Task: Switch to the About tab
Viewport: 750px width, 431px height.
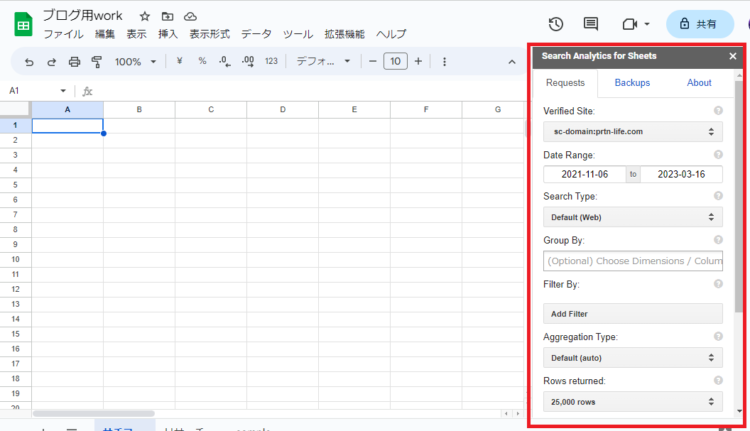Action: point(699,83)
